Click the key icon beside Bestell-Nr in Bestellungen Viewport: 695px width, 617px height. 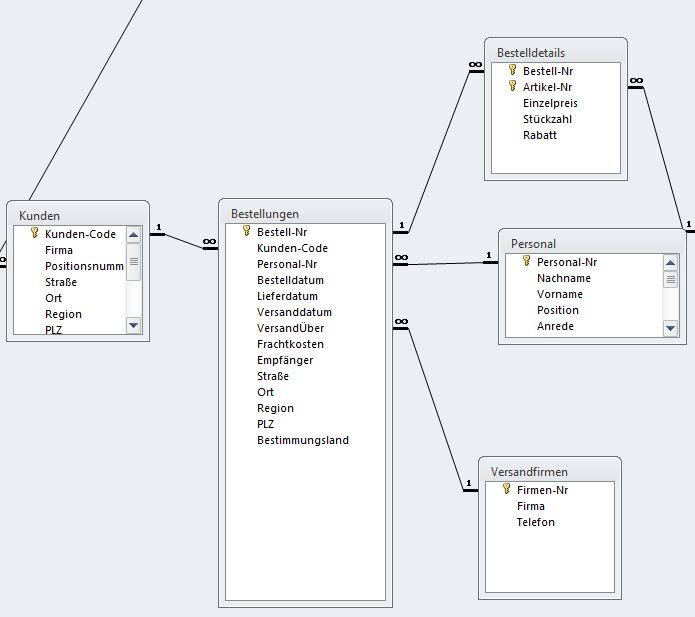point(246,231)
